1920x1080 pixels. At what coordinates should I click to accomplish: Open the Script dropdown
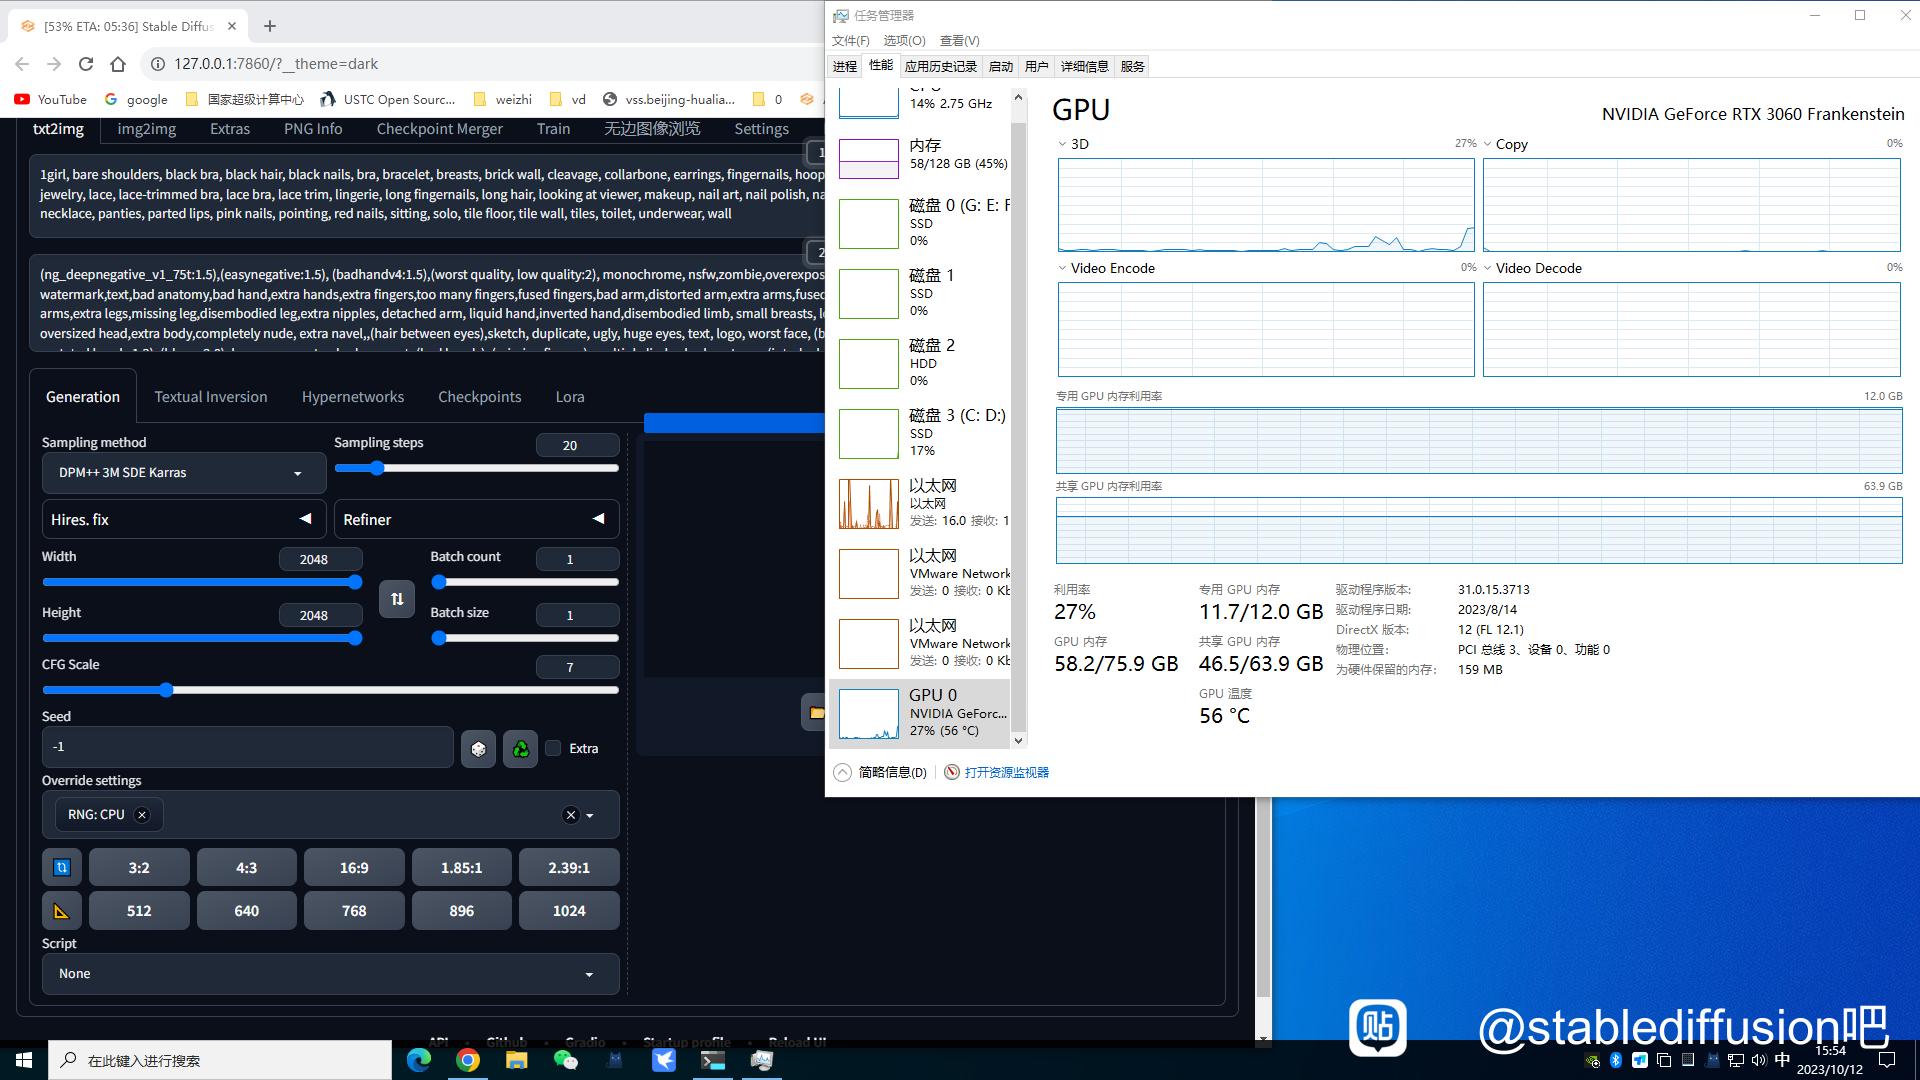click(x=331, y=974)
